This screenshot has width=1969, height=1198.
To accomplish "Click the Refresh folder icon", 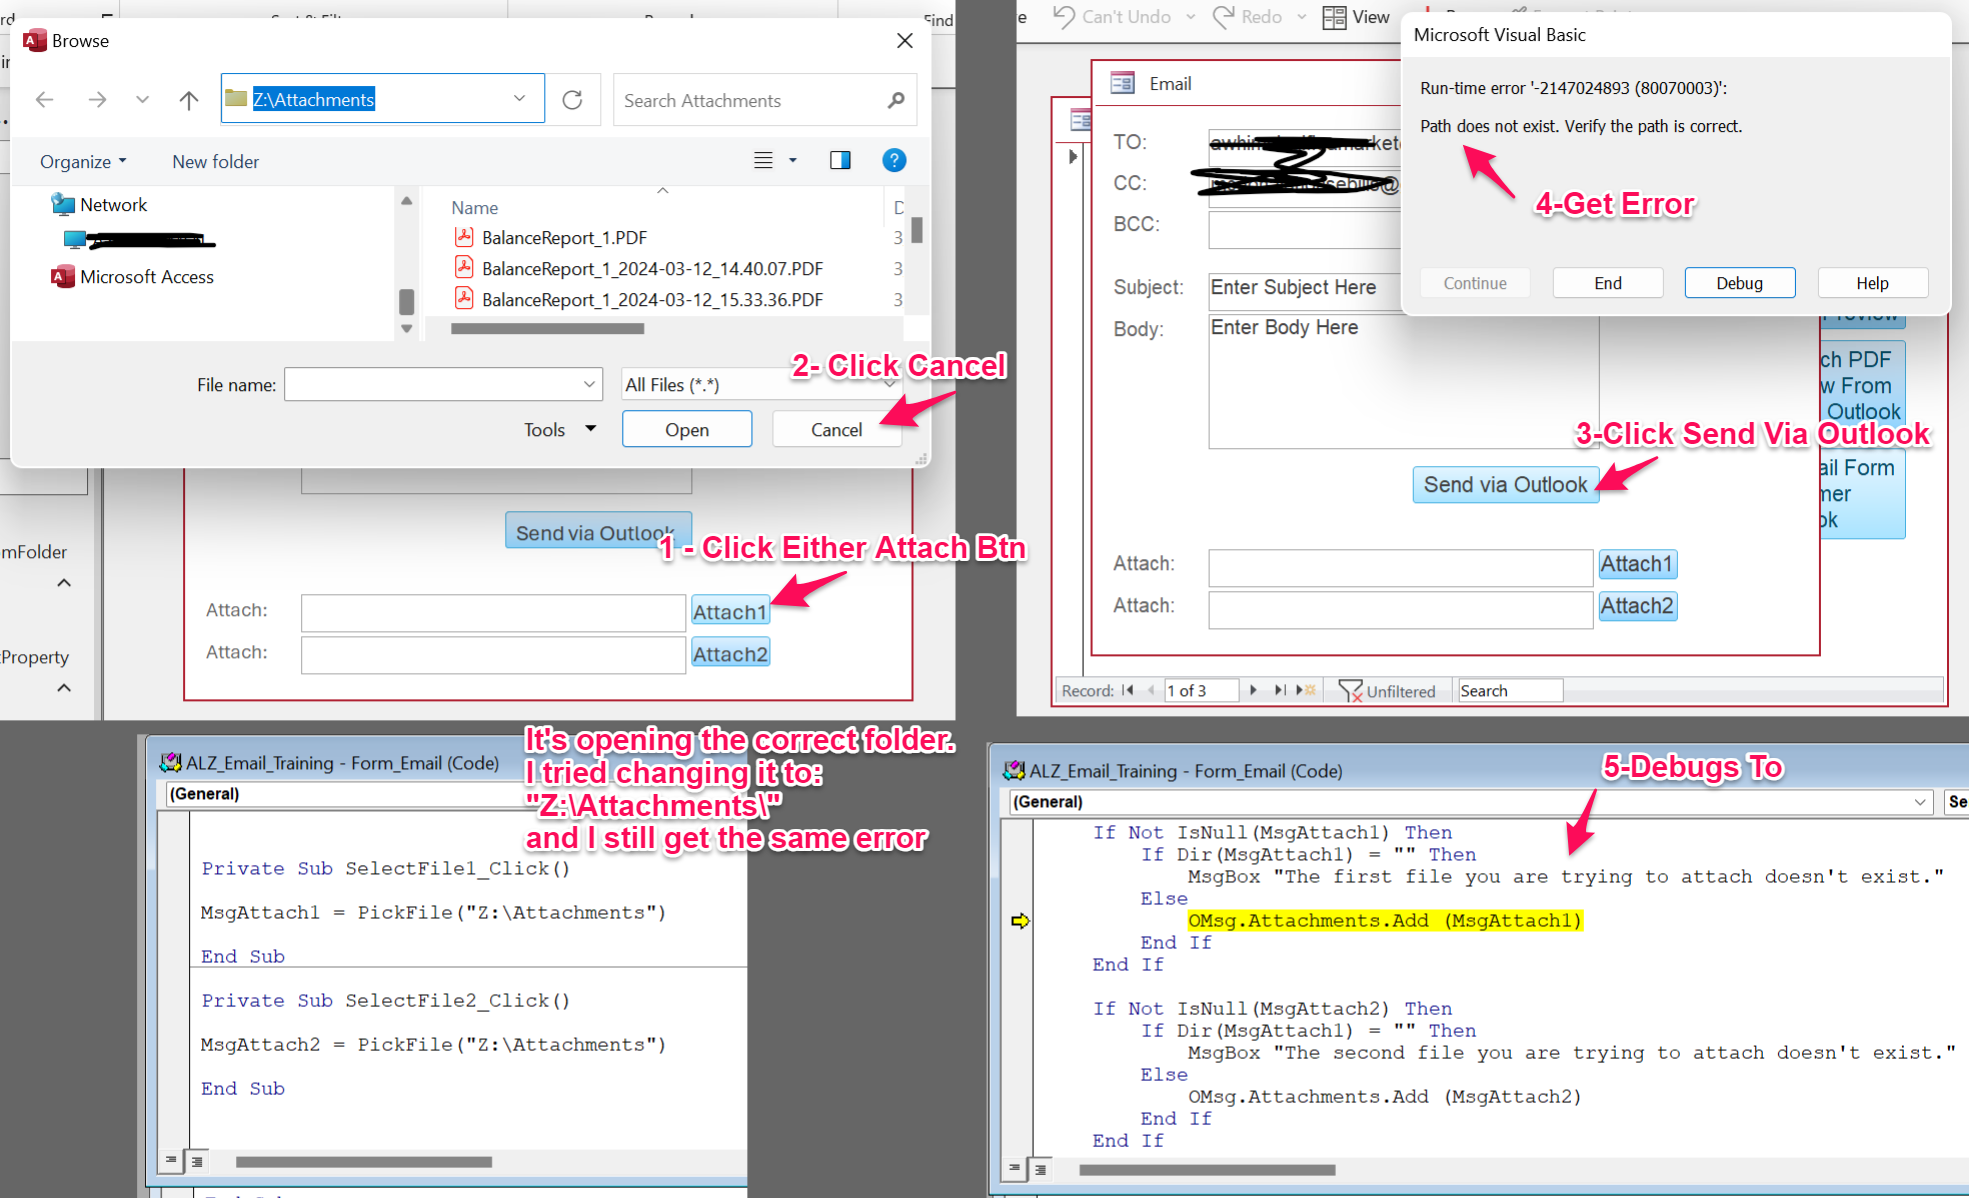I will pos(572,100).
